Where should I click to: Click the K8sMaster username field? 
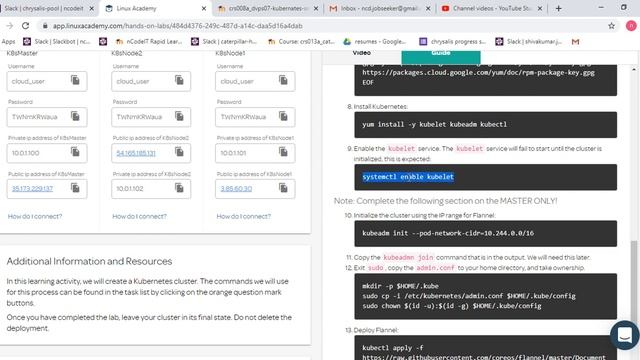coord(47,81)
